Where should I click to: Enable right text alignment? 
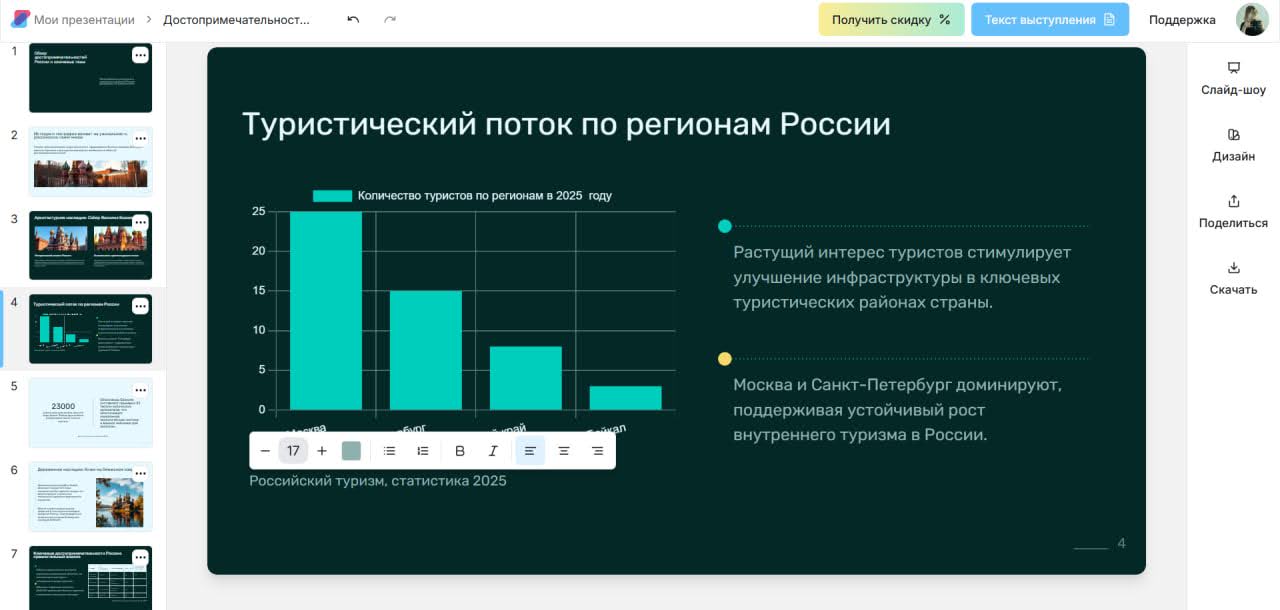[x=597, y=450]
